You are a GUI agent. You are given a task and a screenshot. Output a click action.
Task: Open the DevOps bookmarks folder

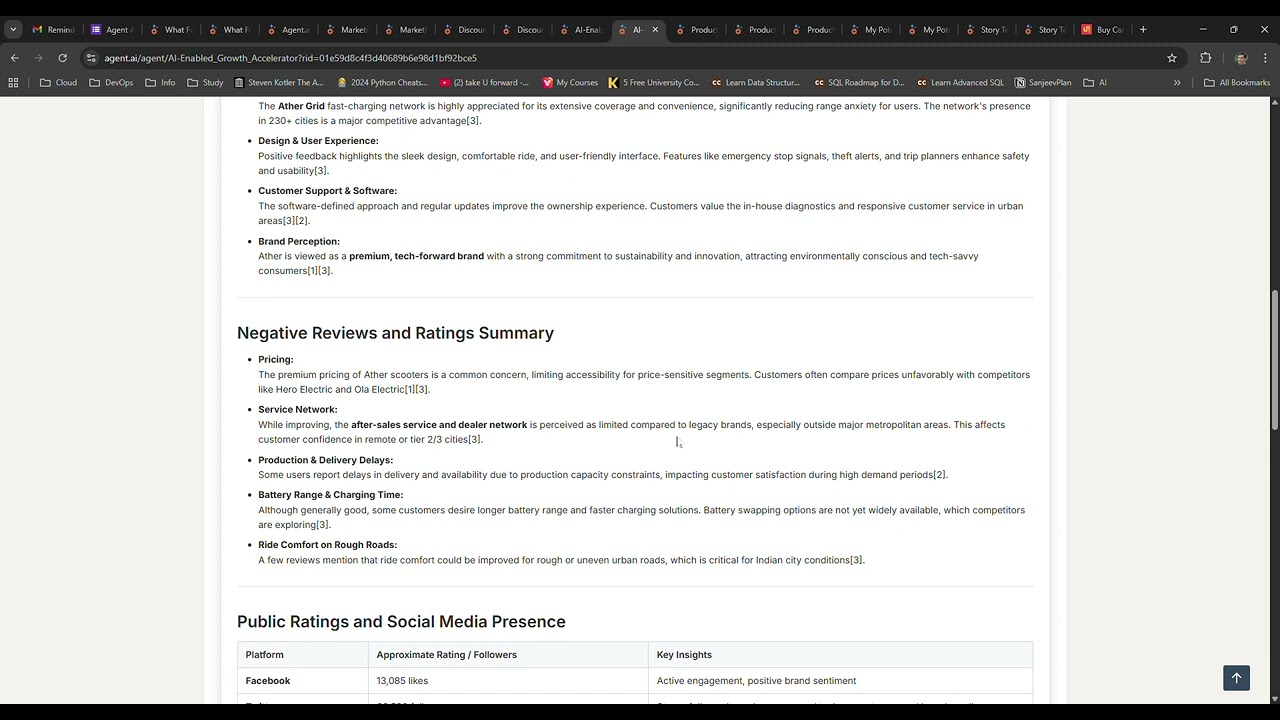[x=111, y=82]
